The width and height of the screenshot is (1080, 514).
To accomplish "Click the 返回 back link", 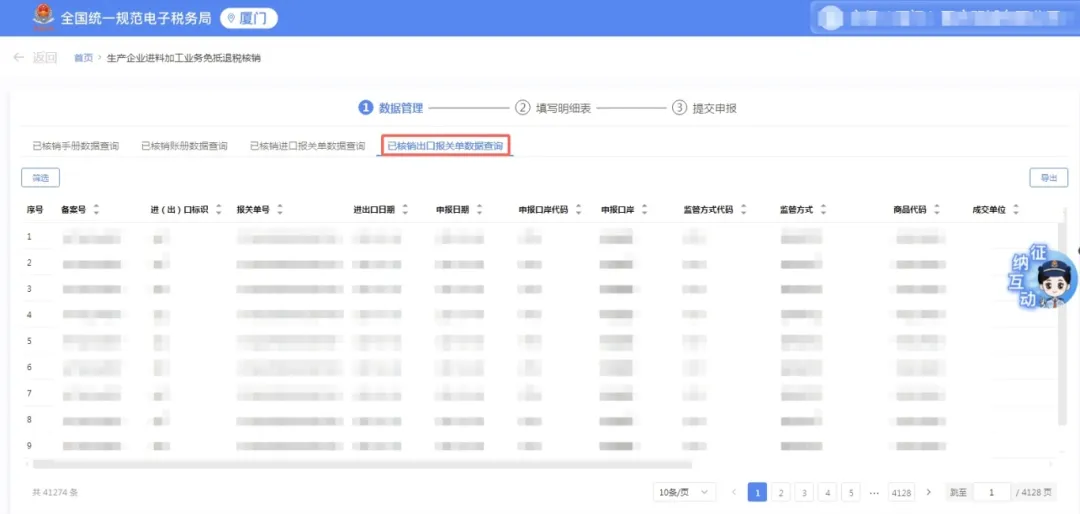I will (x=45, y=58).
